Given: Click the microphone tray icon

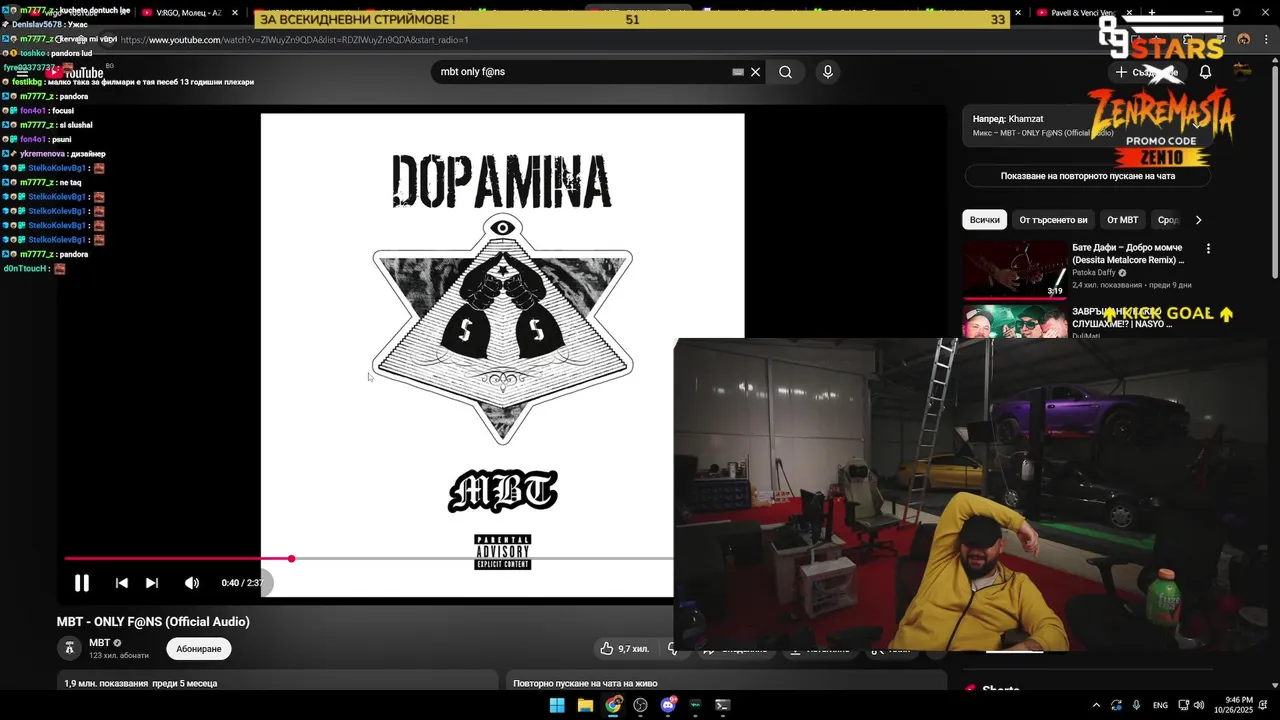Looking at the screenshot, I should (1136, 705).
